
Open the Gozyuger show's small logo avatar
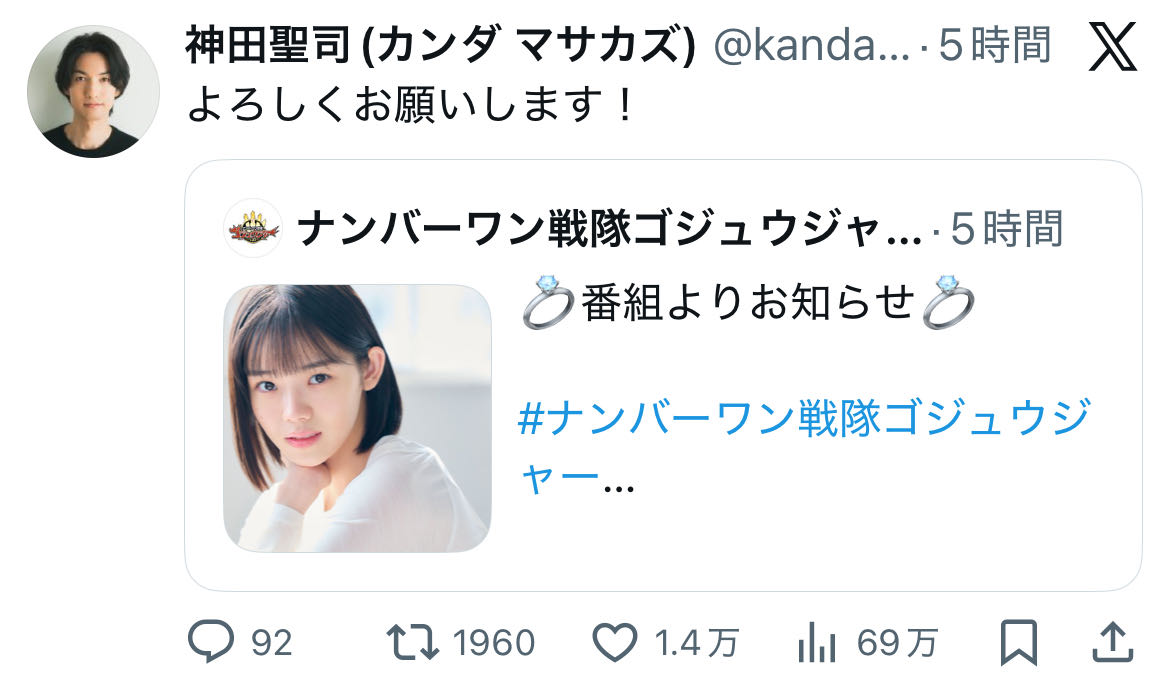[x=254, y=228]
